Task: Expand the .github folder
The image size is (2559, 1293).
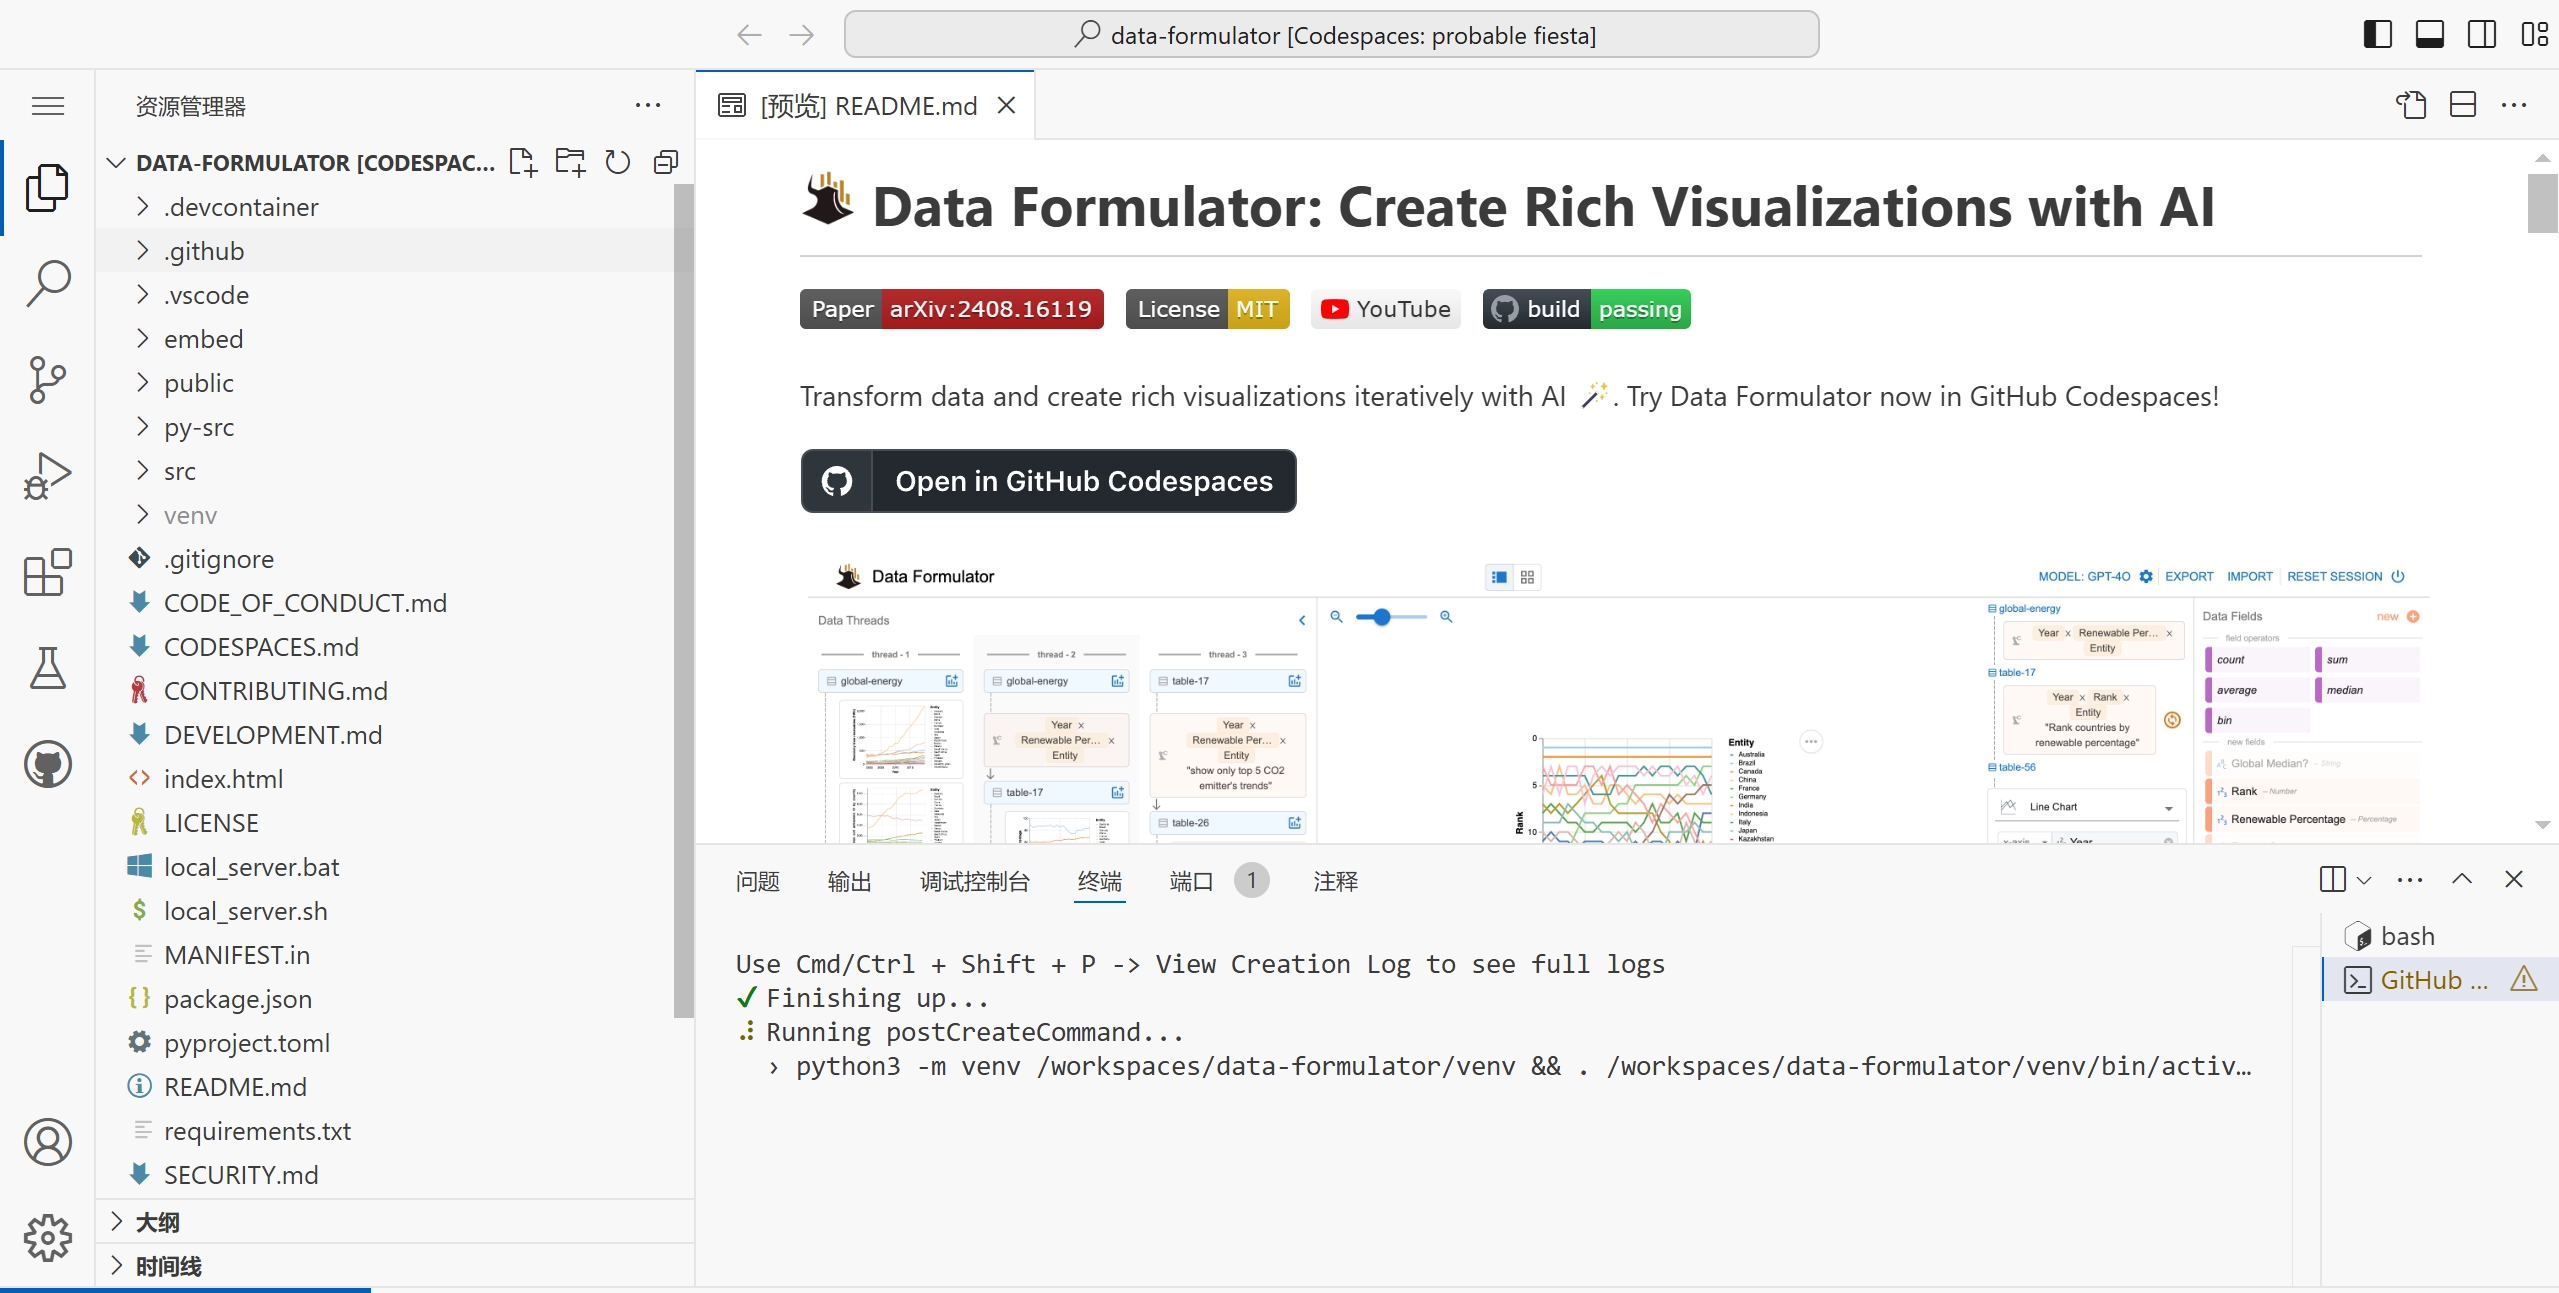Action: click(395, 251)
